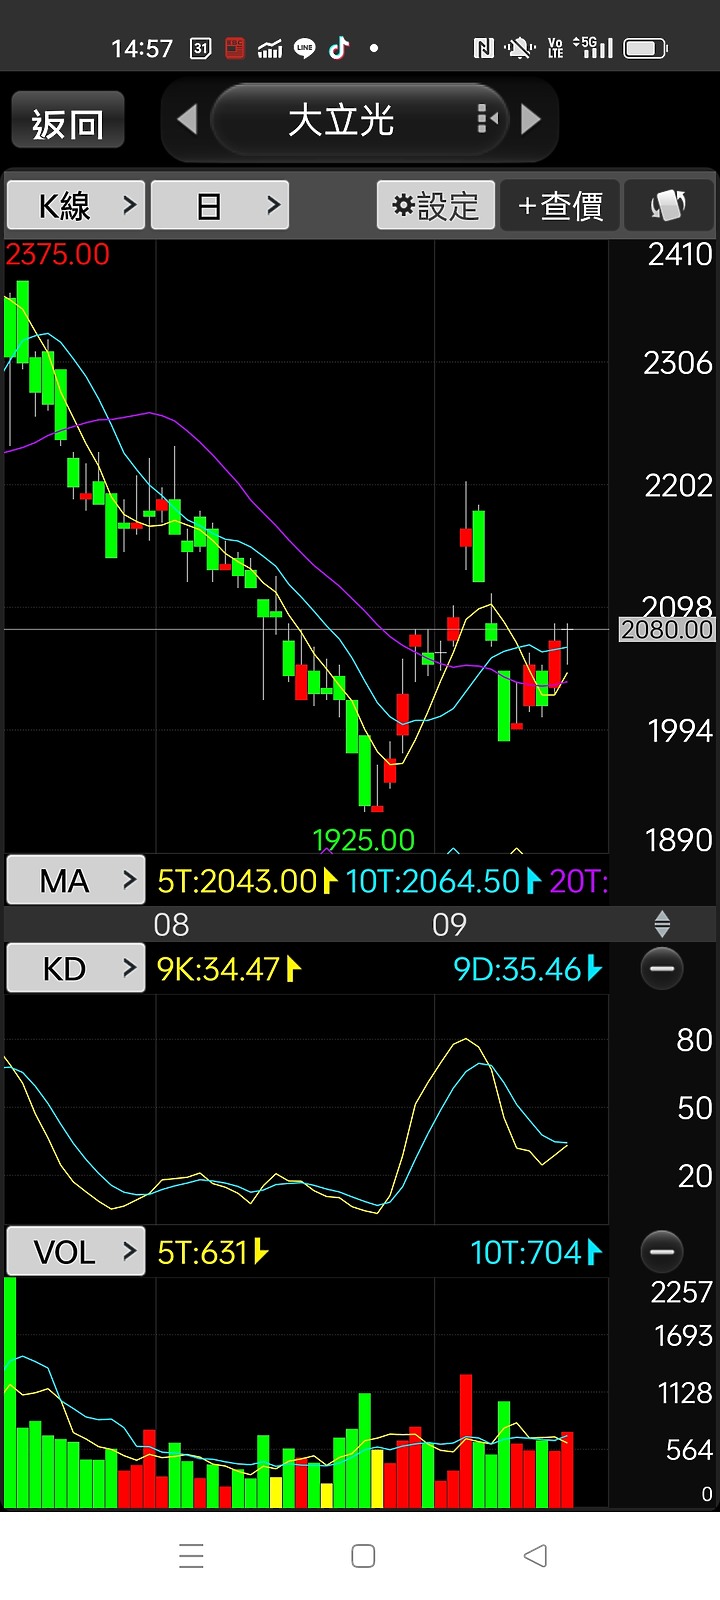This screenshot has height=1600, width=720.
Task: Collapse the KD panel with minus button
Action: click(661, 968)
